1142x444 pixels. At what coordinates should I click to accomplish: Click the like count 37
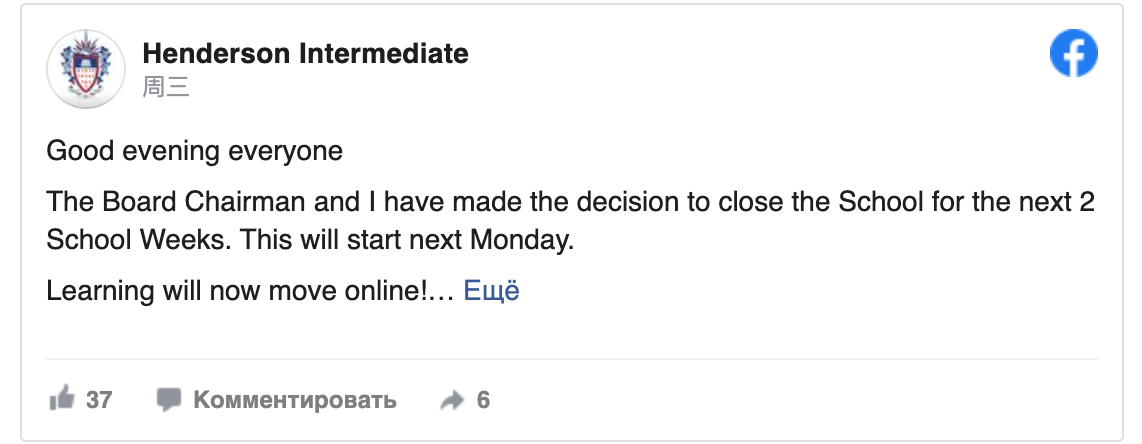click(99, 400)
